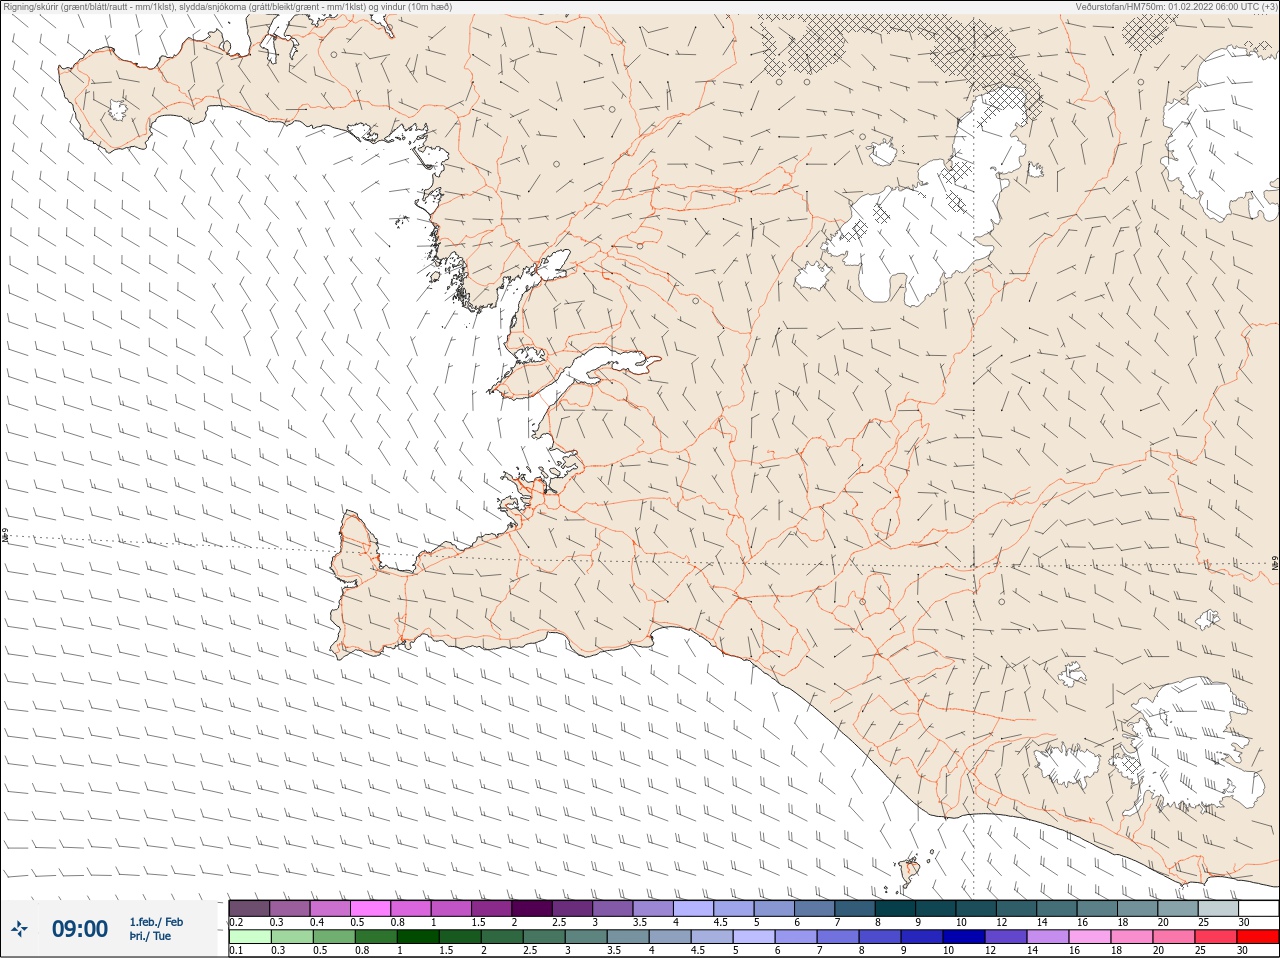Select upper-scale swatch between 14 and 16
The height and width of the screenshot is (958, 1280).
point(1057,908)
